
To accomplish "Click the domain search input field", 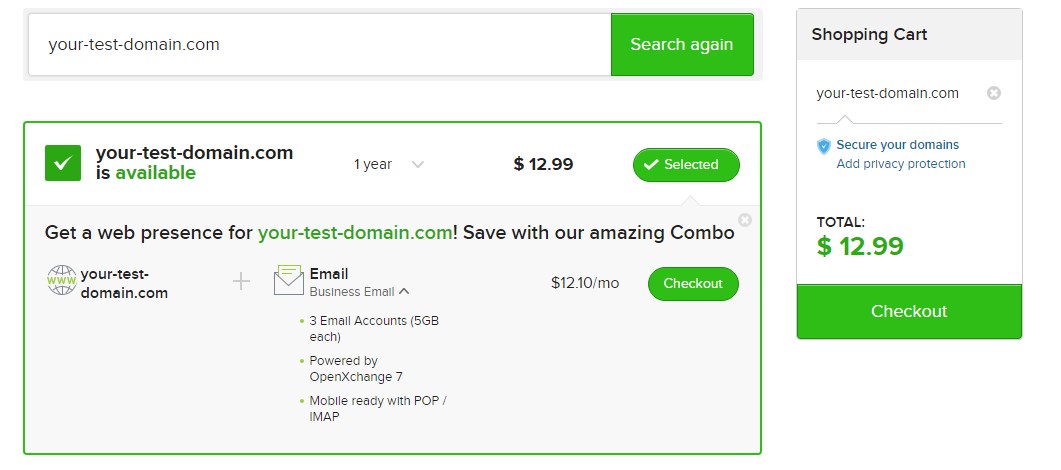I will tap(320, 44).
